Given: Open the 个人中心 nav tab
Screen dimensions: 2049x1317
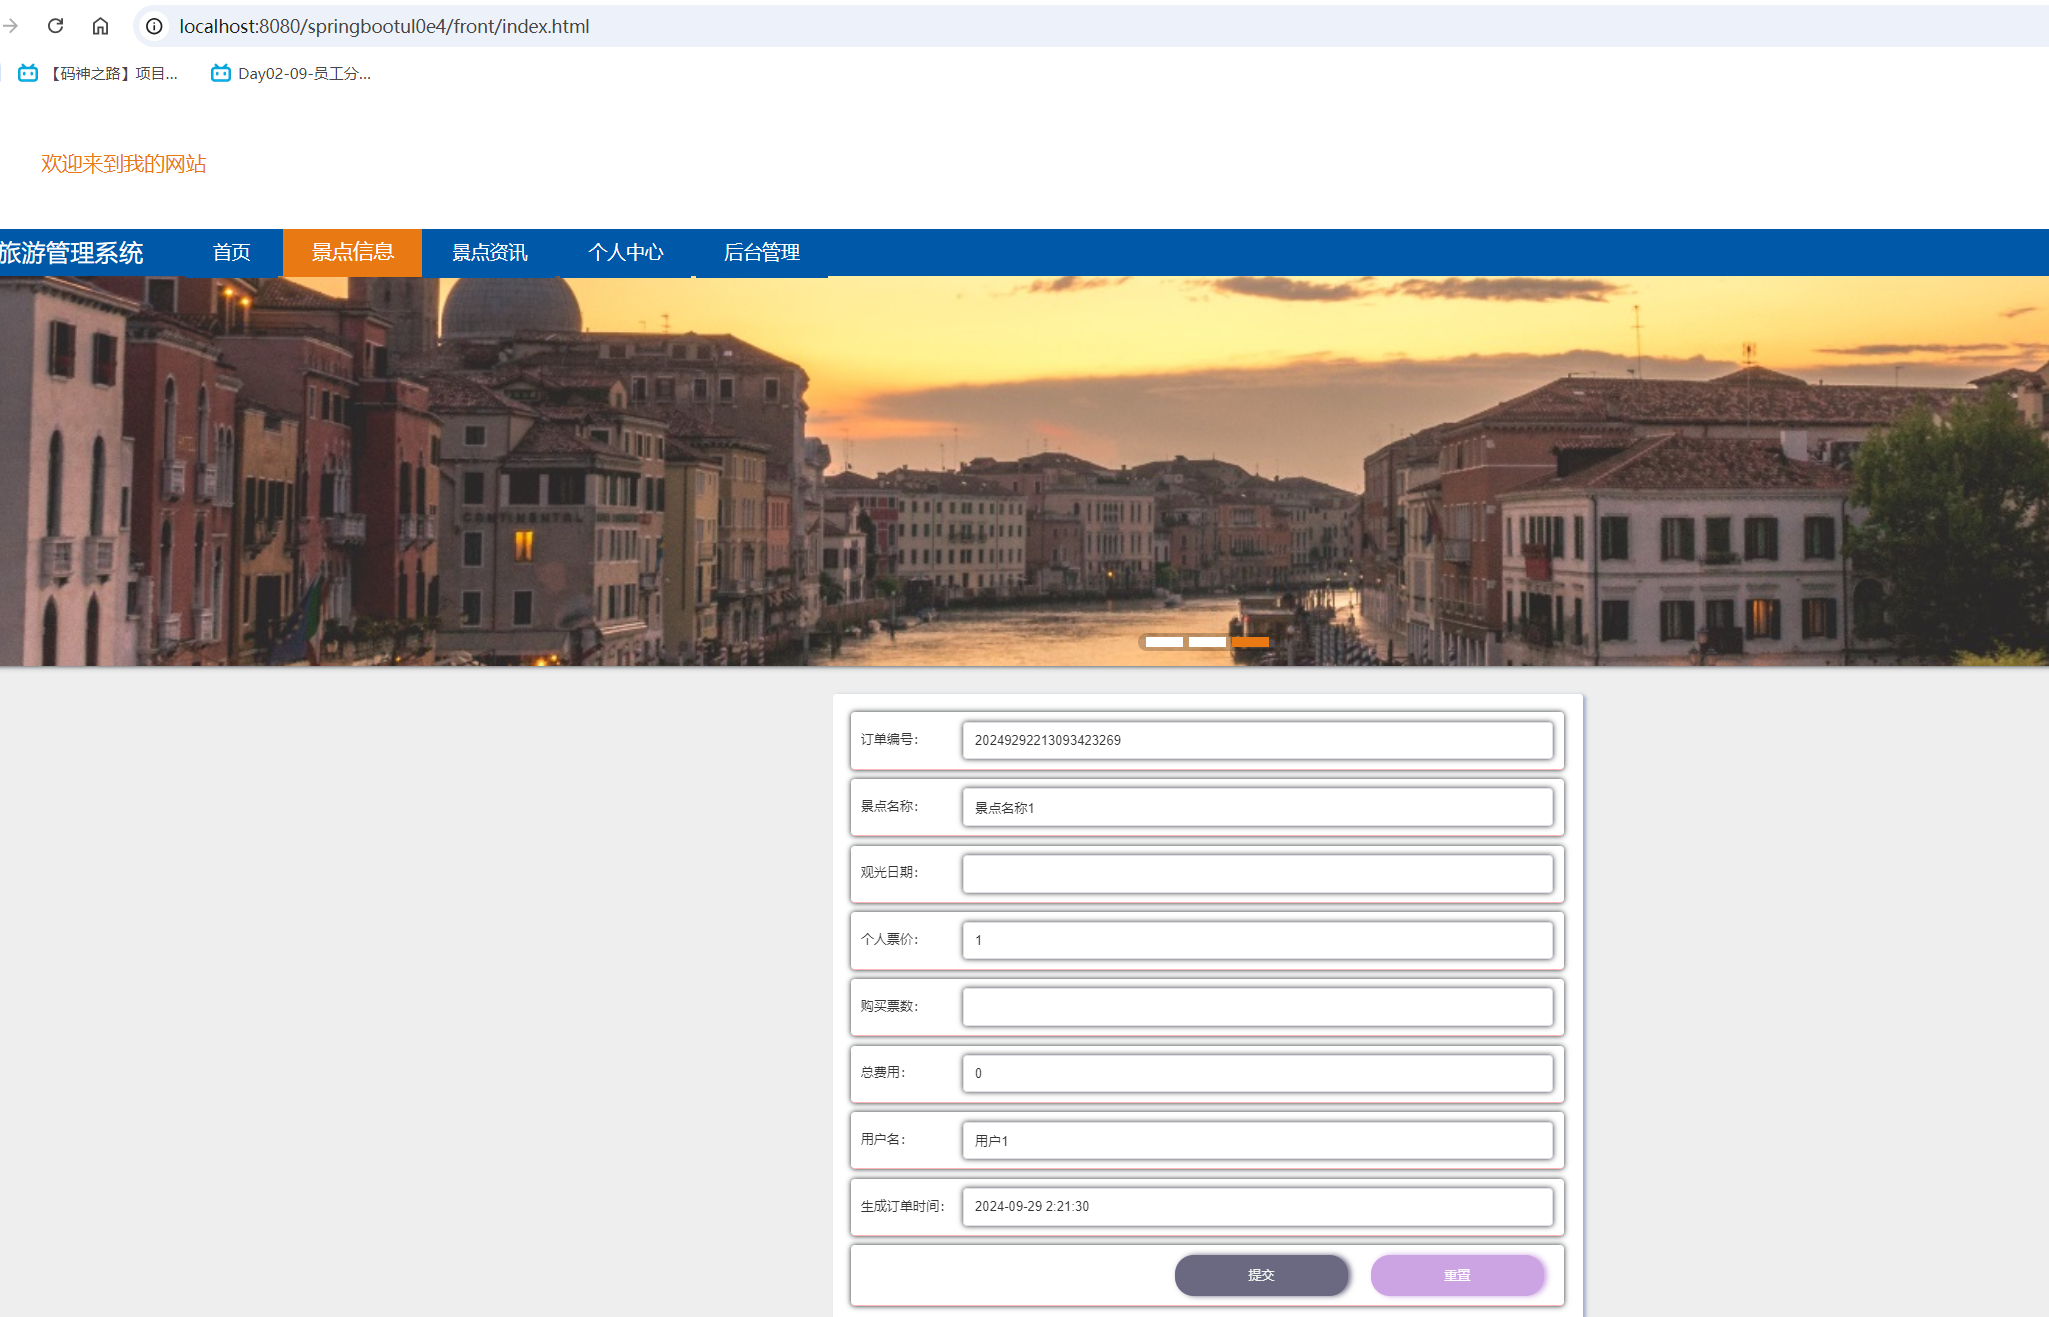Looking at the screenshot, I should tap(625, 252).
